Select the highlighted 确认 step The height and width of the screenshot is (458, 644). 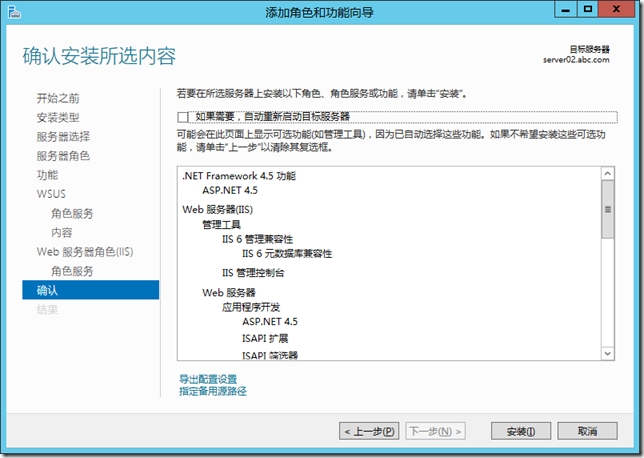90,290
